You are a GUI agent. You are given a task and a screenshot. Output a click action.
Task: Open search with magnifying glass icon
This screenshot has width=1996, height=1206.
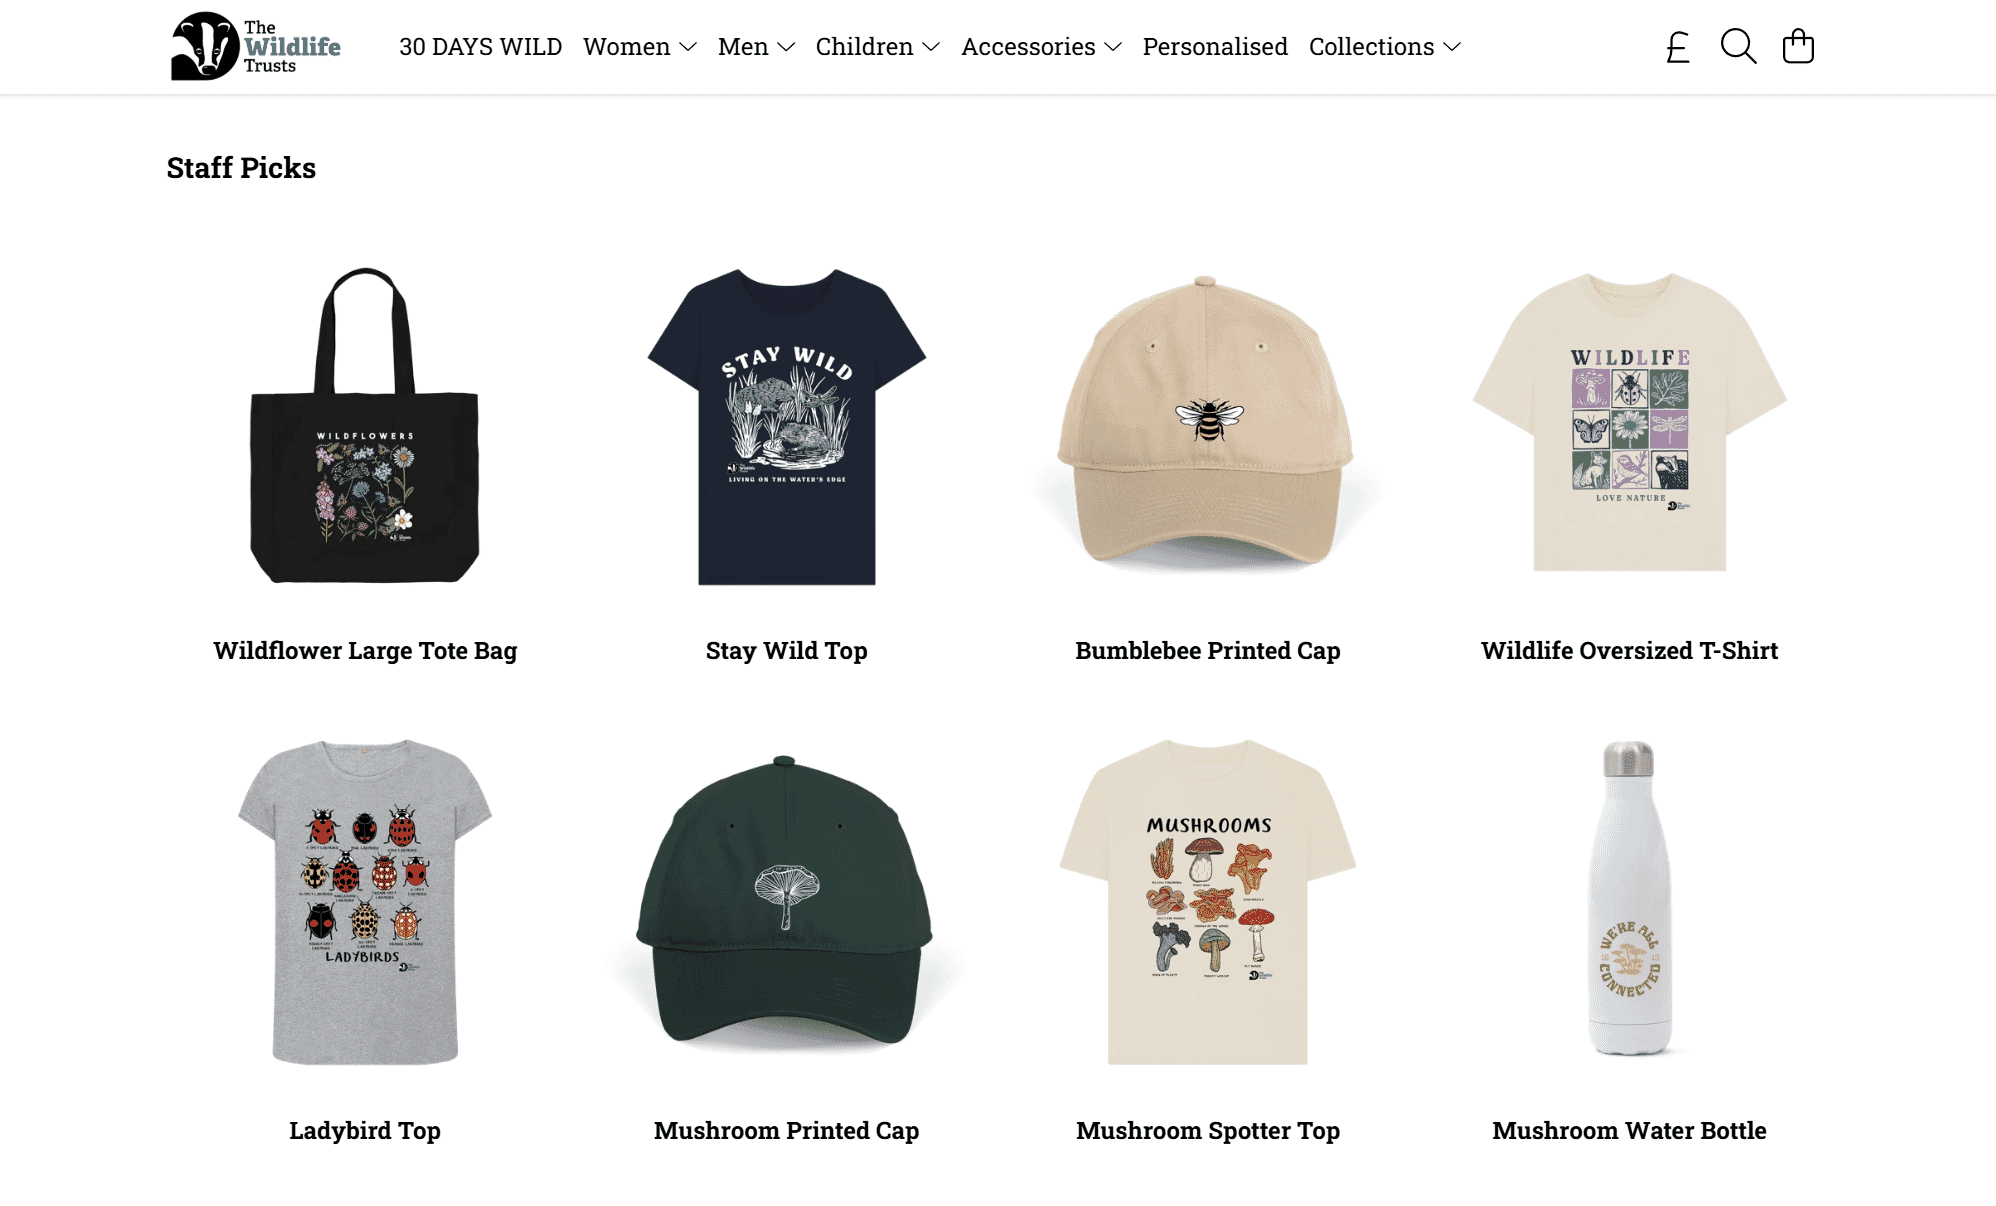[1738, 47]
